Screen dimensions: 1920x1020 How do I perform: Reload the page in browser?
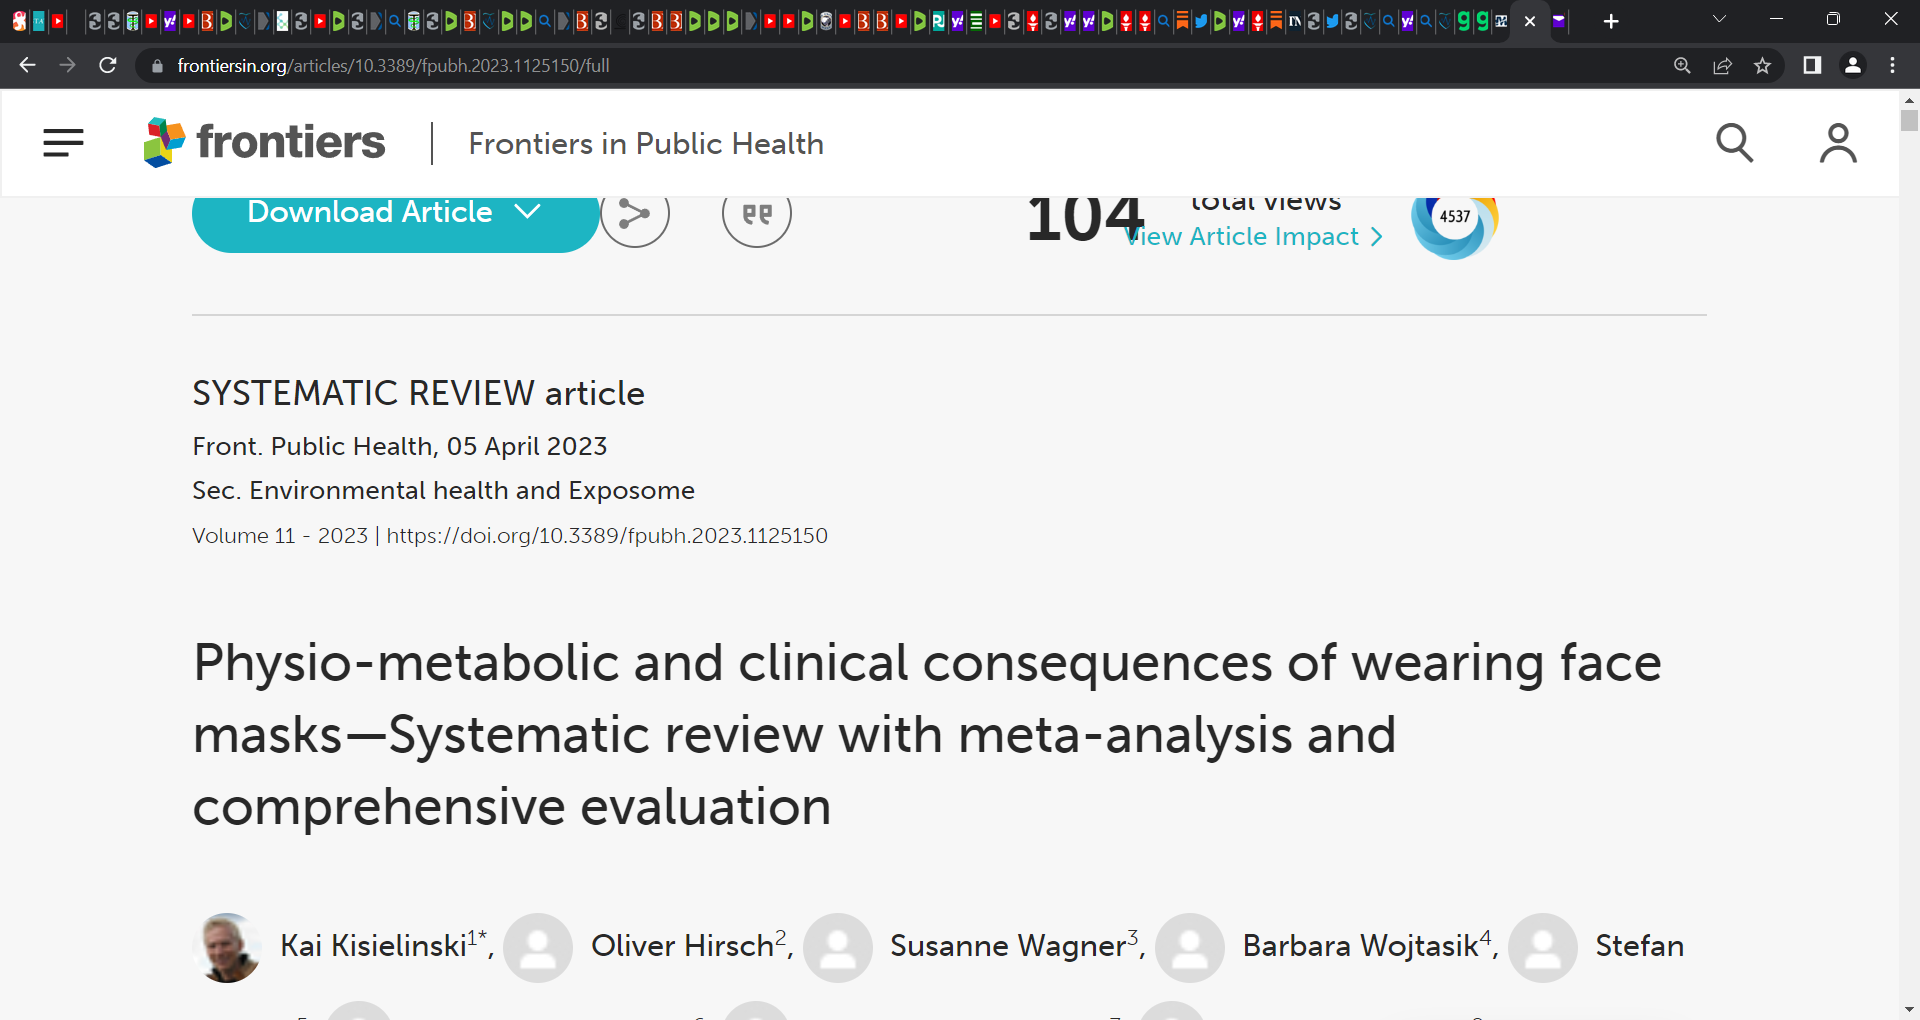[108, 65]
